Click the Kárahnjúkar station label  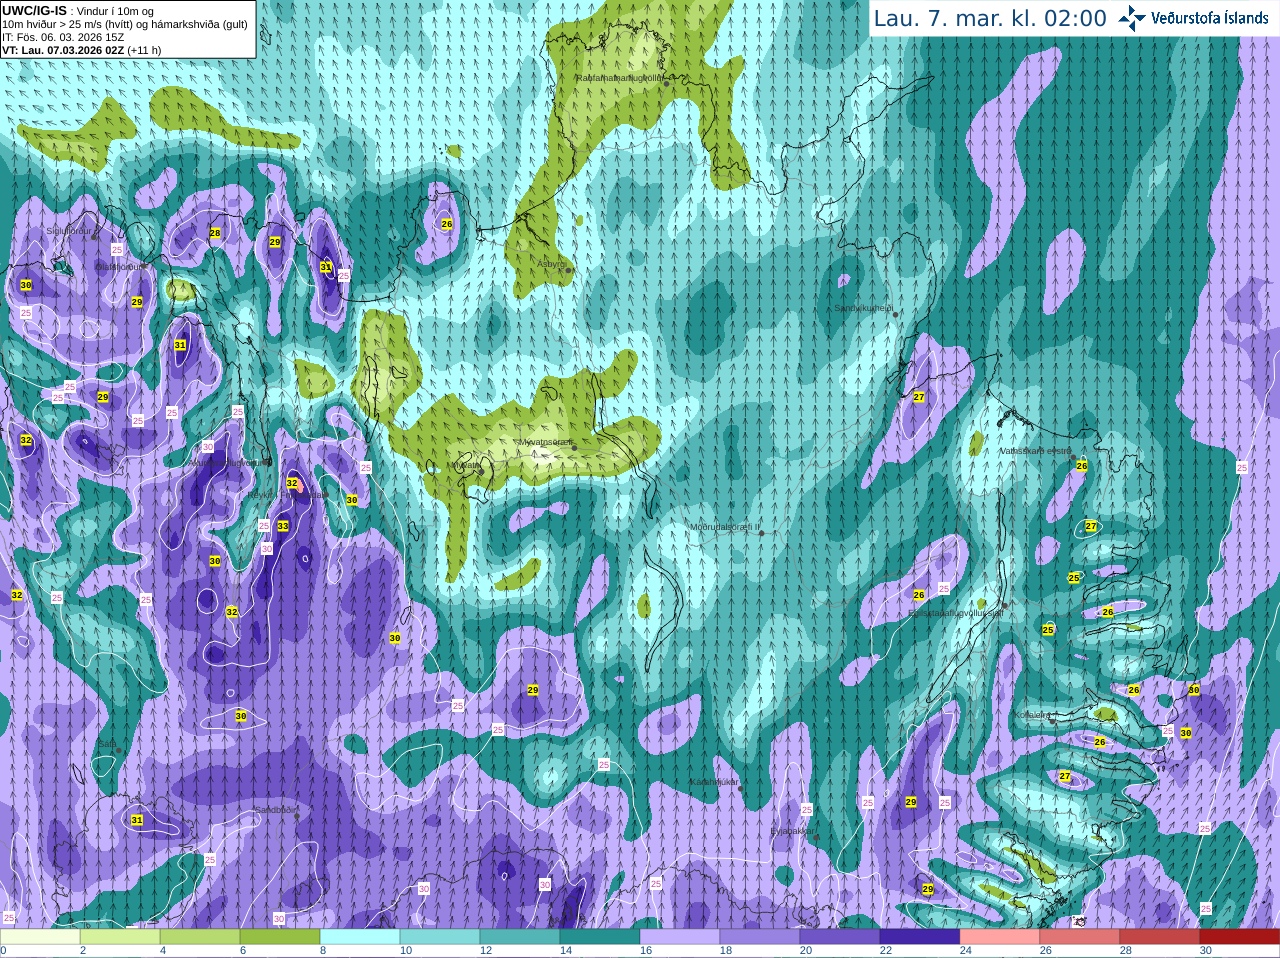(714, 782)
